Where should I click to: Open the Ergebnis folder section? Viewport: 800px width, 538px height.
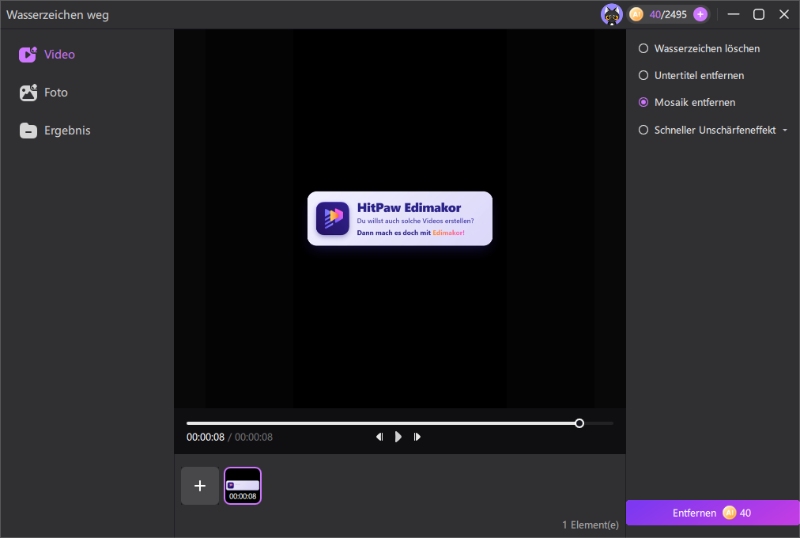pyautogui.click(x=55, y=131)
